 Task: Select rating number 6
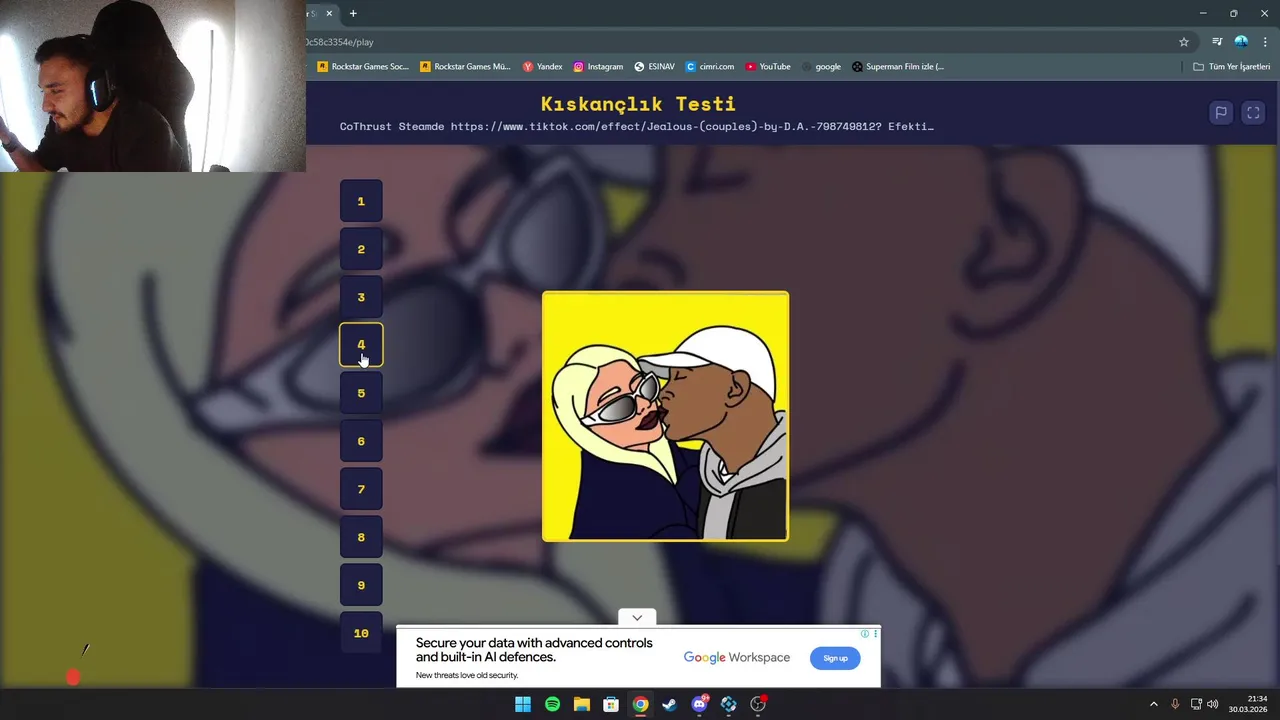click(x=361, y=441)
